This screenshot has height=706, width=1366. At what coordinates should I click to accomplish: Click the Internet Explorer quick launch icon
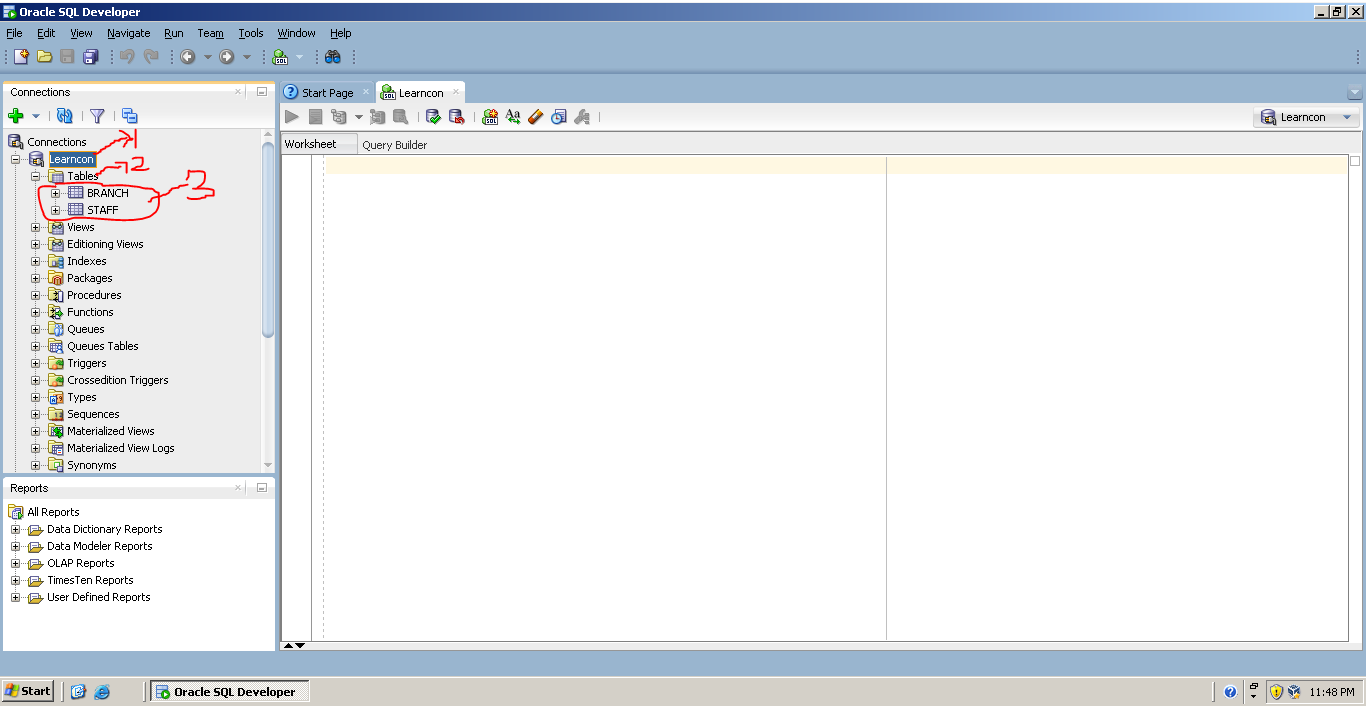101,691
